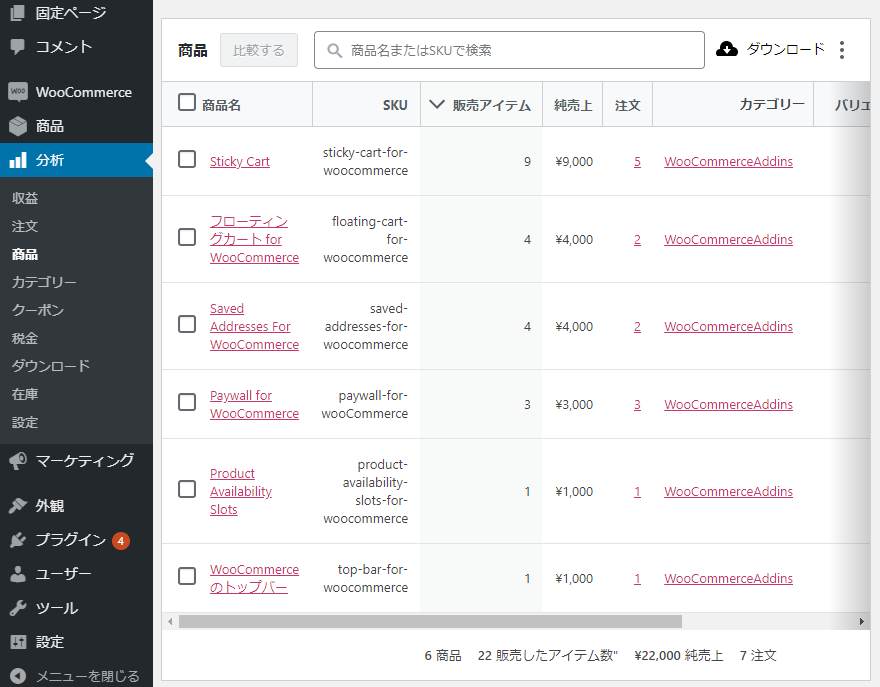Click the download cloud icon

(x=727, y=49)
